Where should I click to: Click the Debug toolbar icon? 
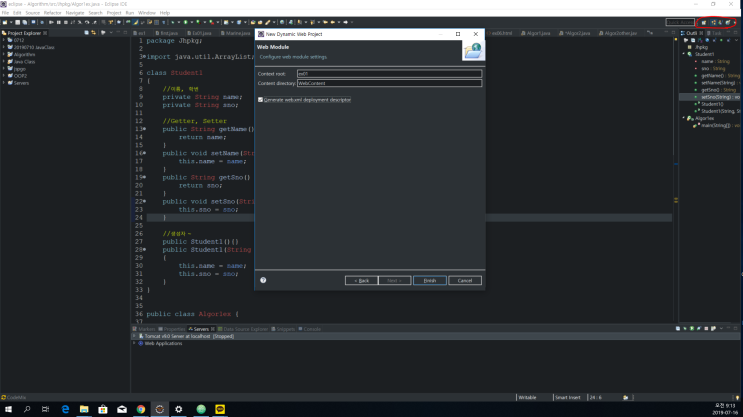click(x=172, y=22)
